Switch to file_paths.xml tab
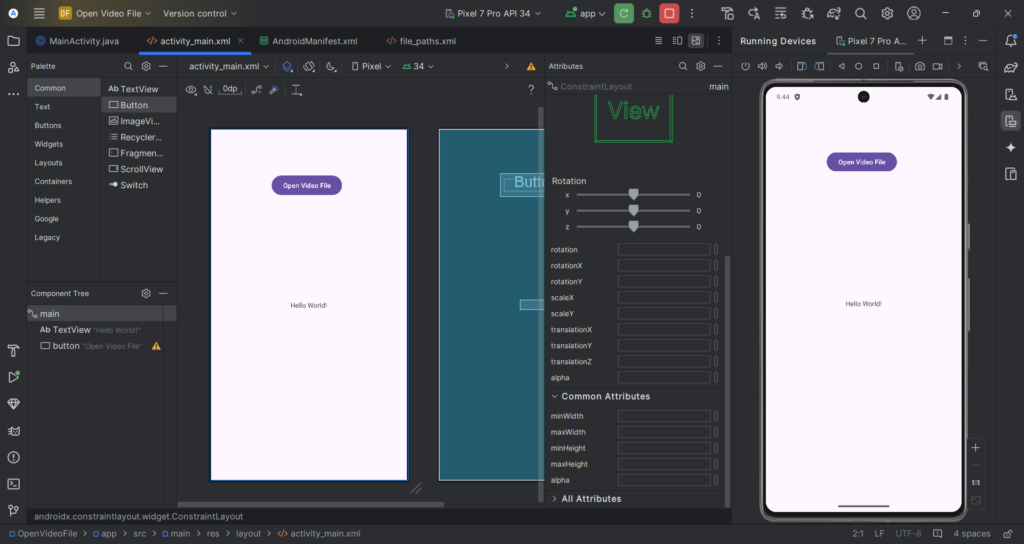The image size is (1024, 544). (x=421, y=40)
